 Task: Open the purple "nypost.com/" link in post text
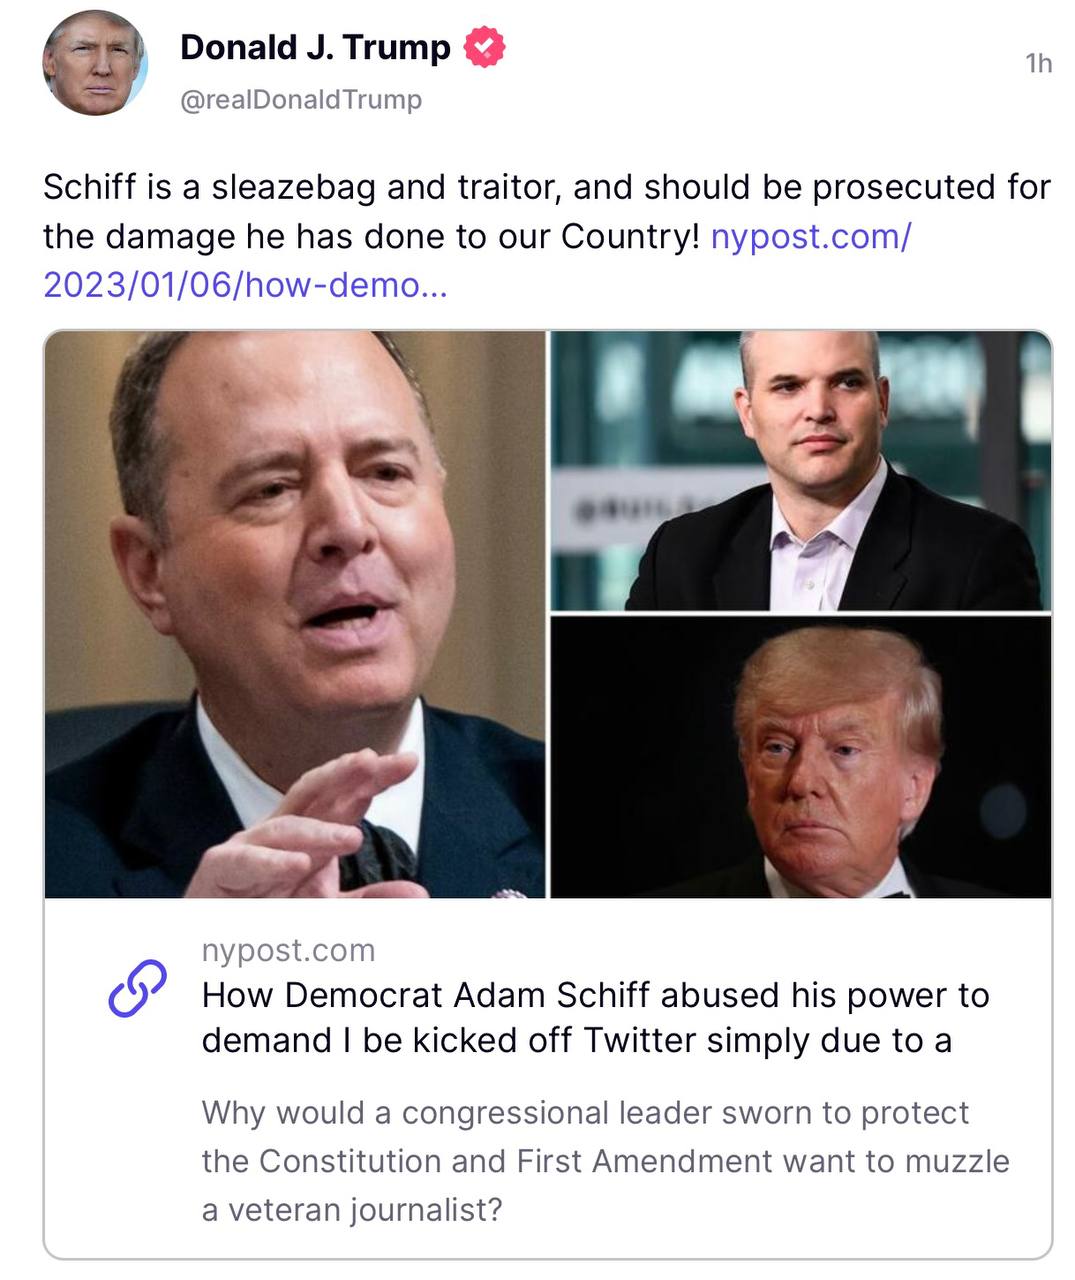(810, 237)
